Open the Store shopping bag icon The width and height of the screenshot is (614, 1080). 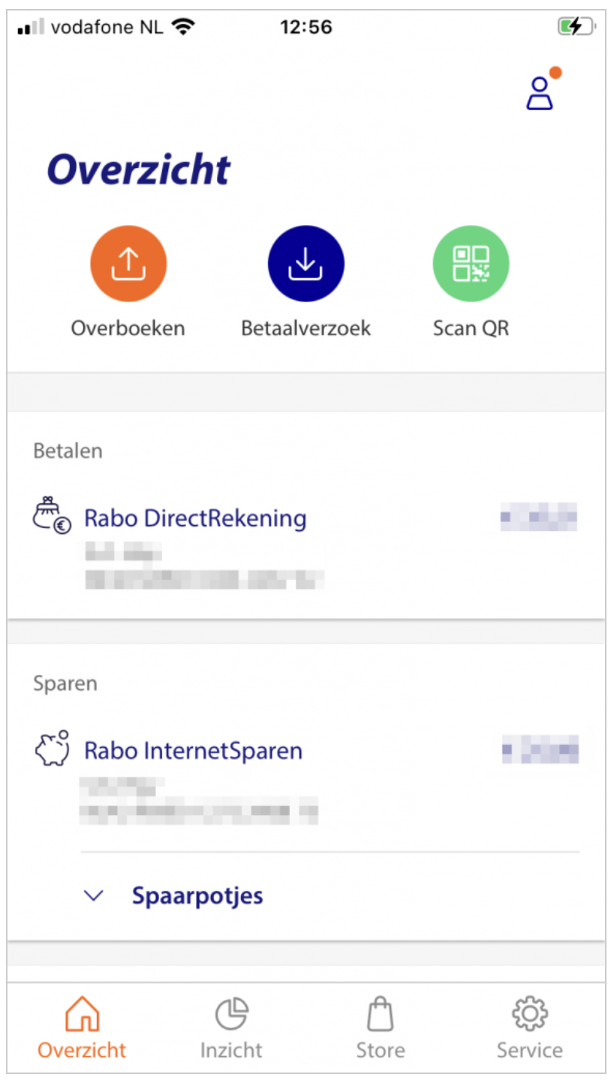coord(380,1015)
